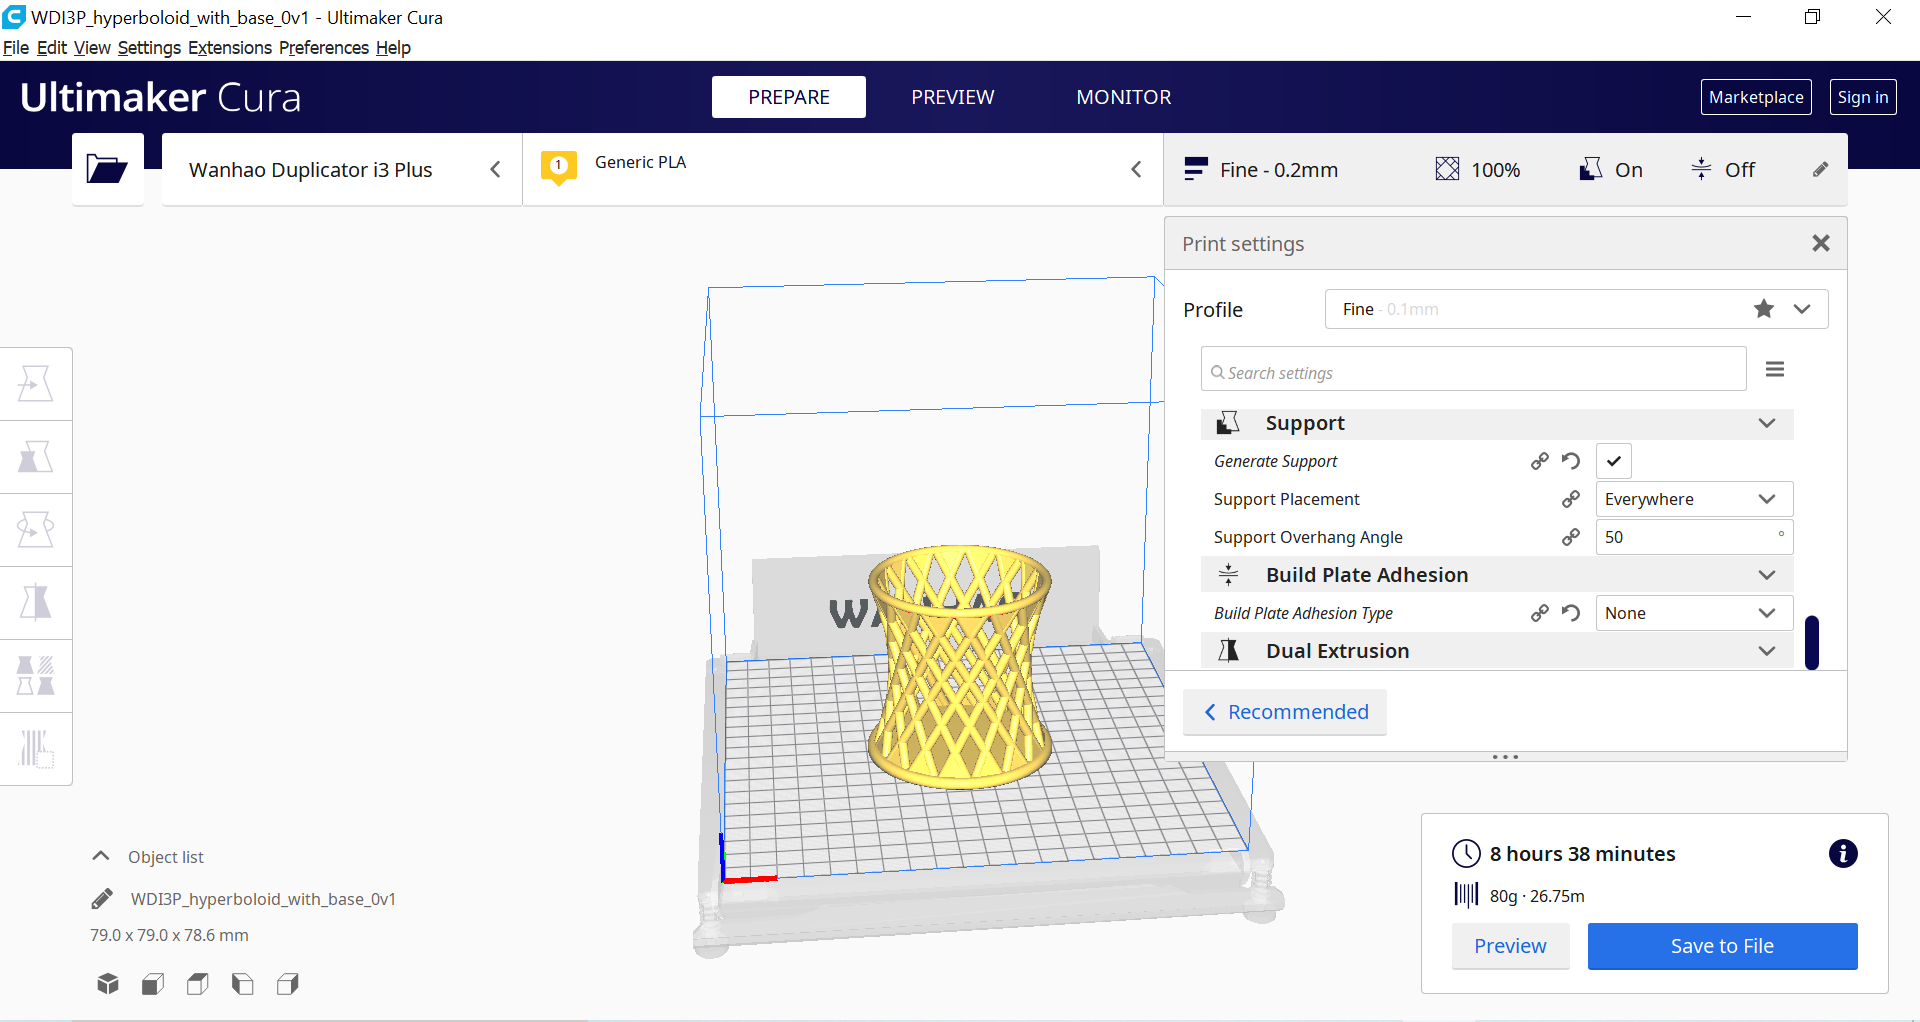Open Per Model Settings tool

tap(36, 676)
